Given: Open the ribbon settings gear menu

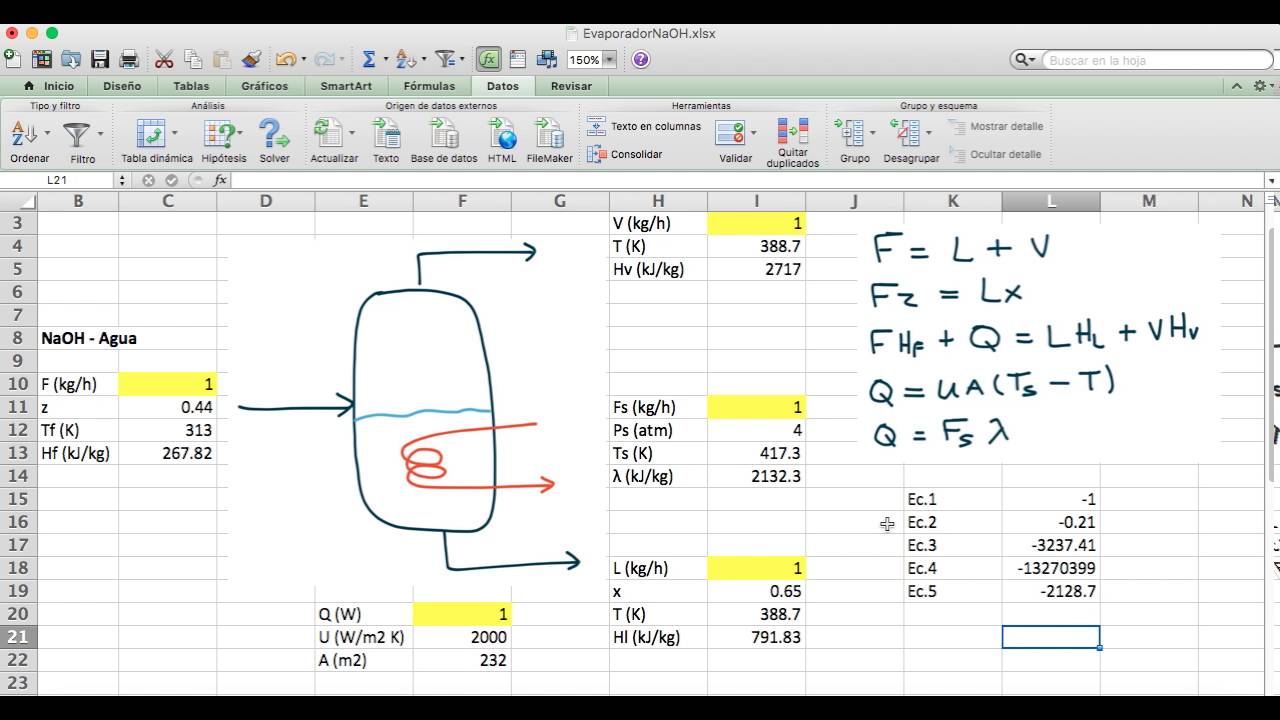Looking at the screenshot, I should tap(1263, 86).
